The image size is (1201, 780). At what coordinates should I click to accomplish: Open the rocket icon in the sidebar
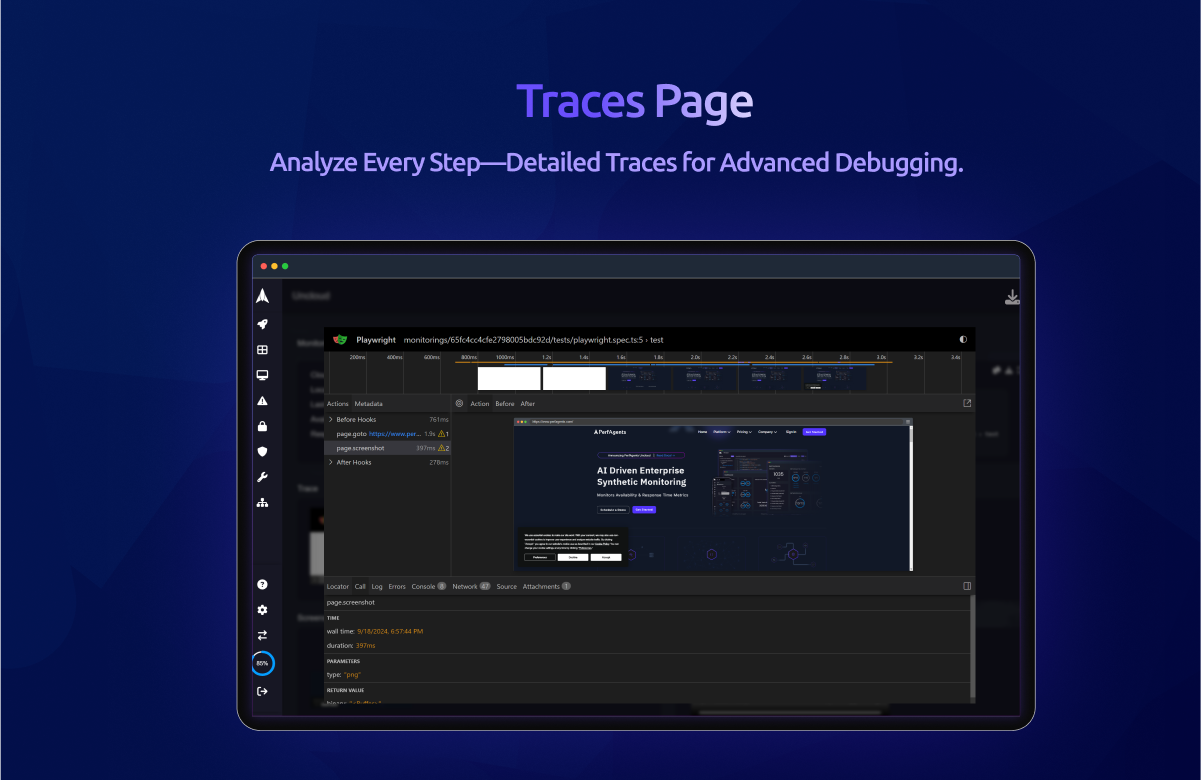pyautogui.click(x=263, y=324)
